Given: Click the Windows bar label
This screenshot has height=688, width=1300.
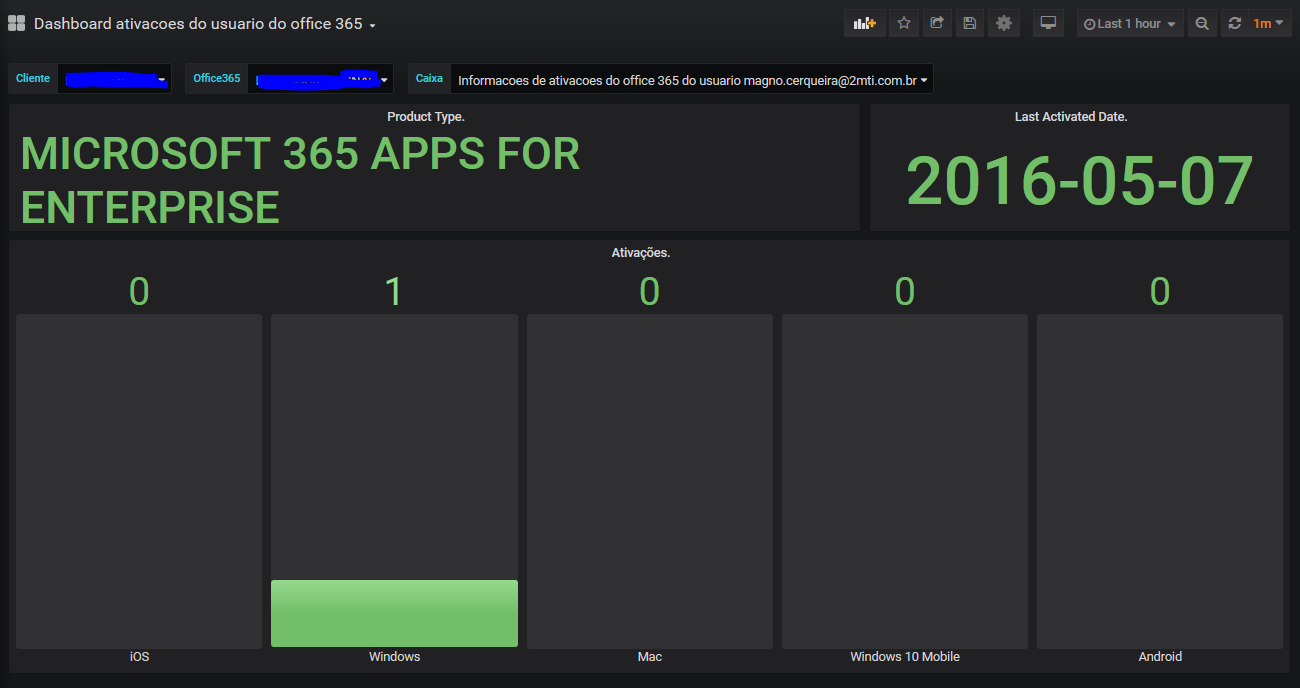Looking at the screenshot, I should click(394, 657).
